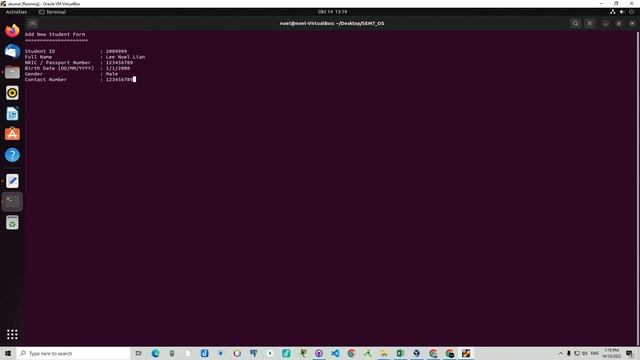The height and width of the screenshot is (360, 640).
Task: Show hidden icons chevron in system tray
Action: tap(560, 353)
